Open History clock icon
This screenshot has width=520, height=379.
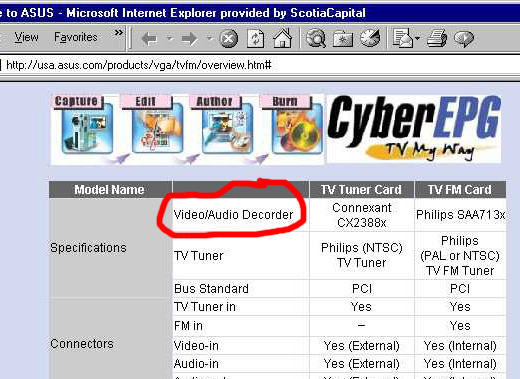tap(370, 38)
